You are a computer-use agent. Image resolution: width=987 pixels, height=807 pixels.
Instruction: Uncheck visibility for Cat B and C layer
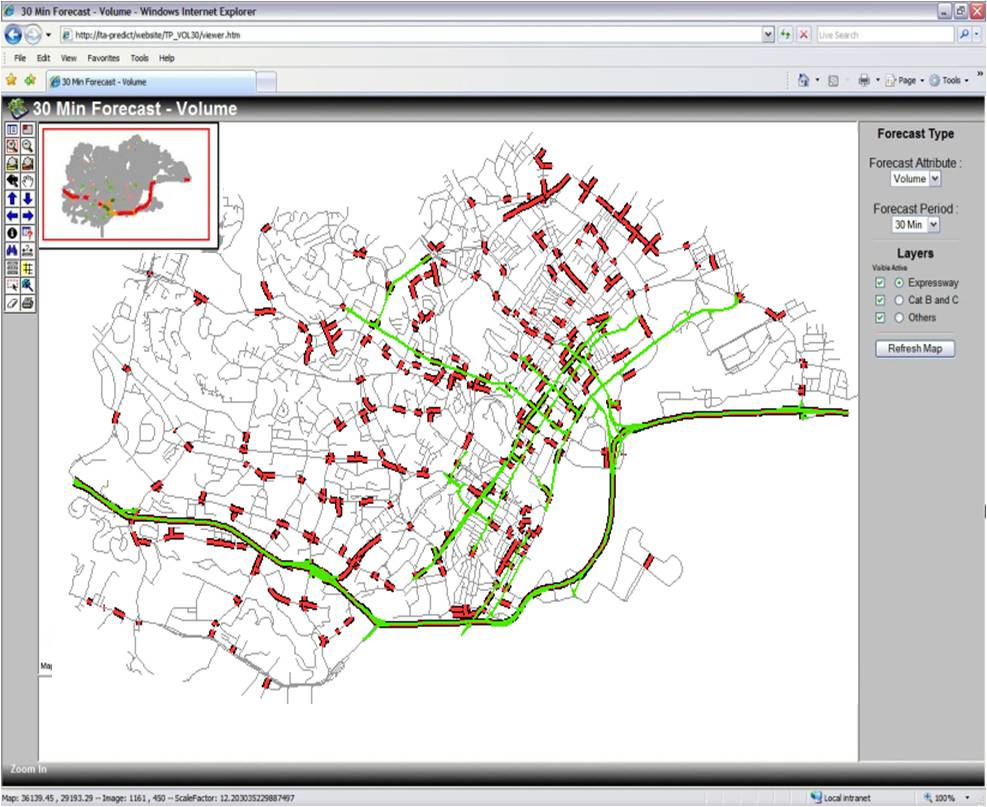pyautogui.click(x=880, y=300)
